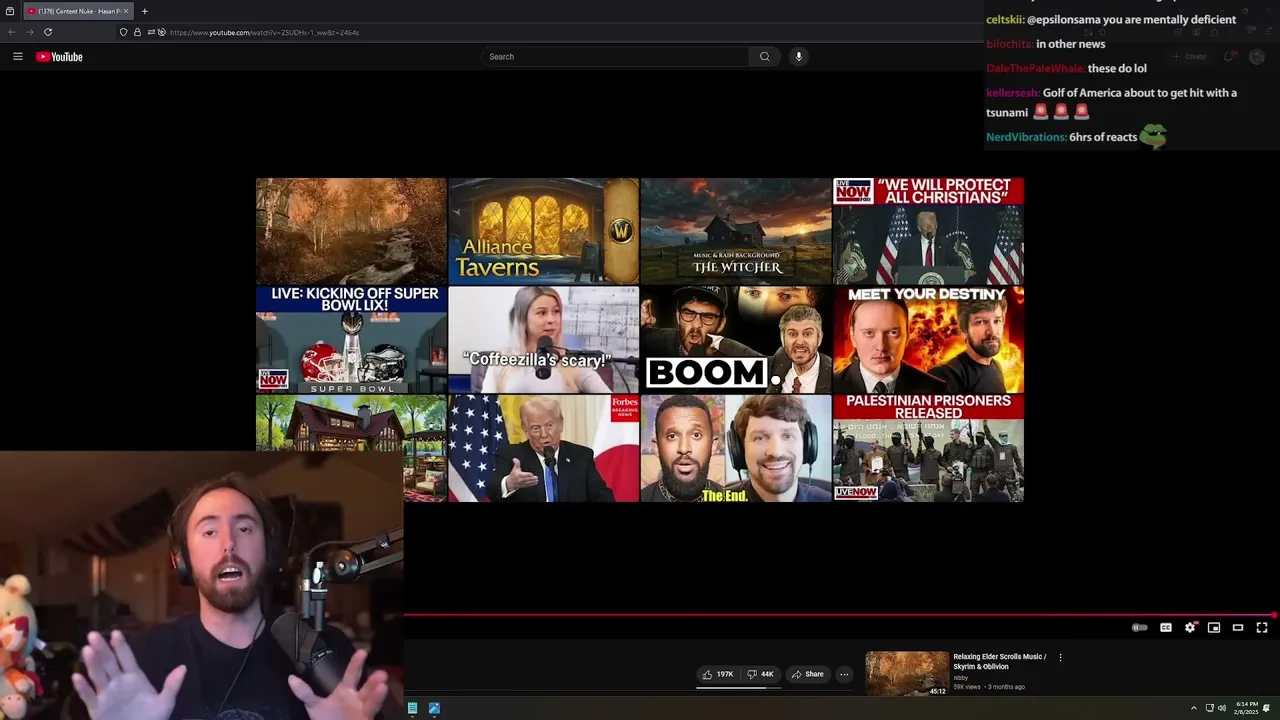Open the notepad app in taskbar
1280x720 pixels.
pos(412,708)
